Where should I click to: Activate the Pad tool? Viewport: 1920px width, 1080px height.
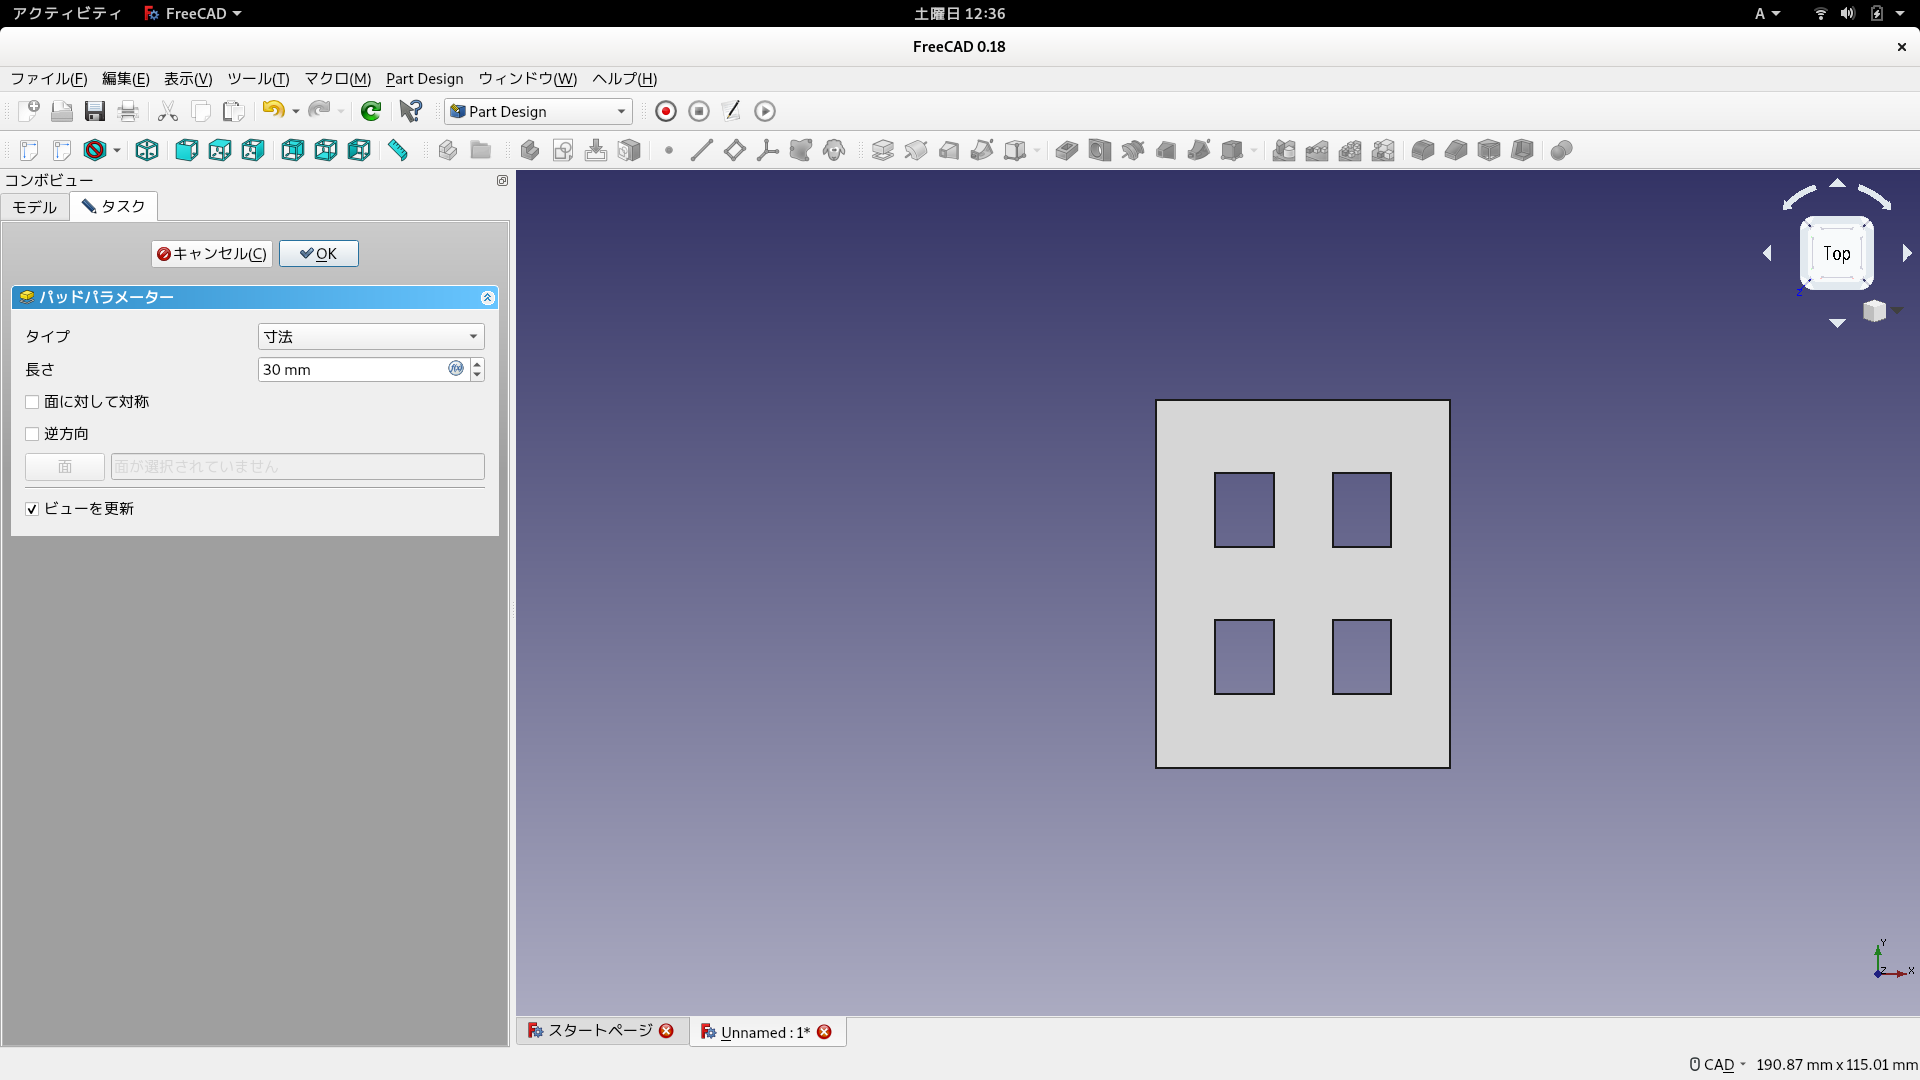point(883,150)
